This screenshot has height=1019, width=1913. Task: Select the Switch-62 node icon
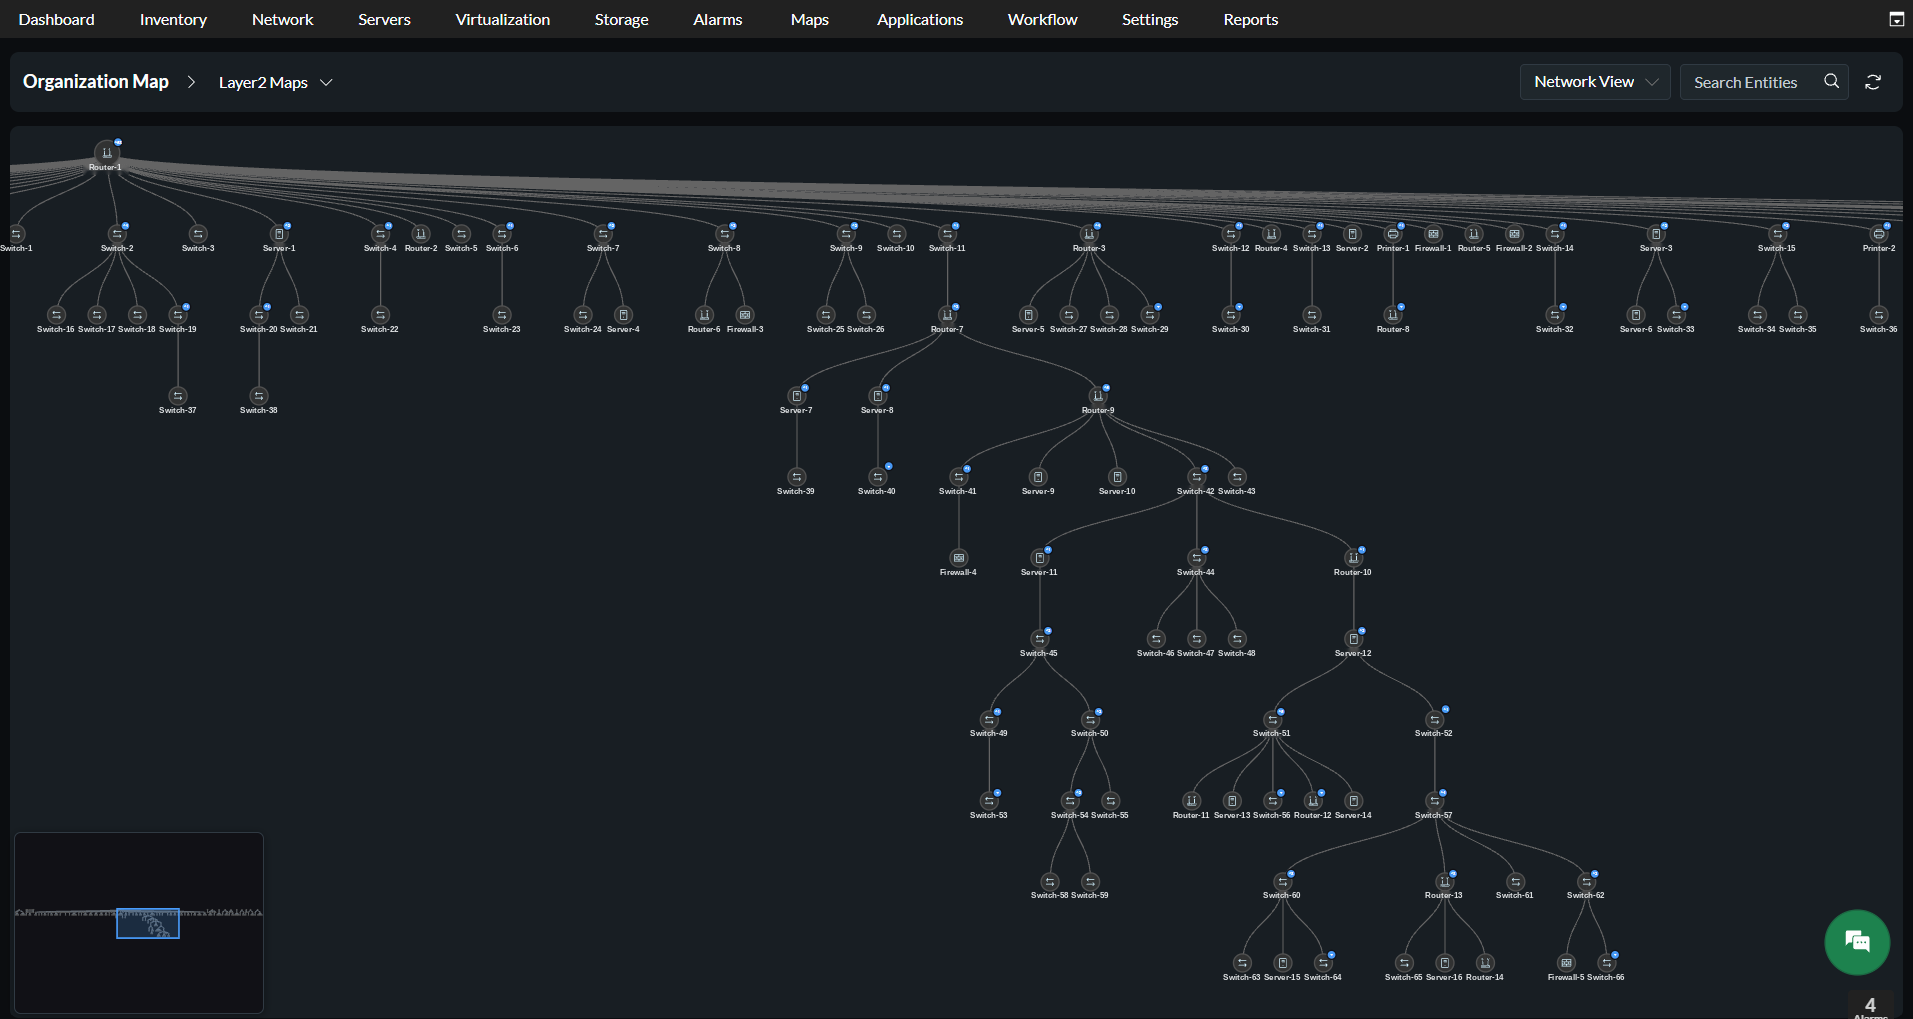pyautogui.click(x=1587, y=882)
